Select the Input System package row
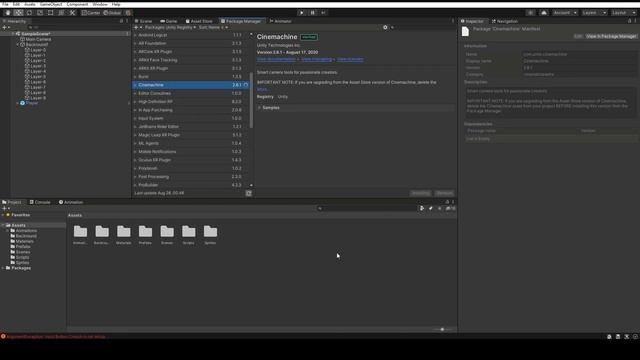The height and width of the screenshot is (360, 640). [191, 118]
